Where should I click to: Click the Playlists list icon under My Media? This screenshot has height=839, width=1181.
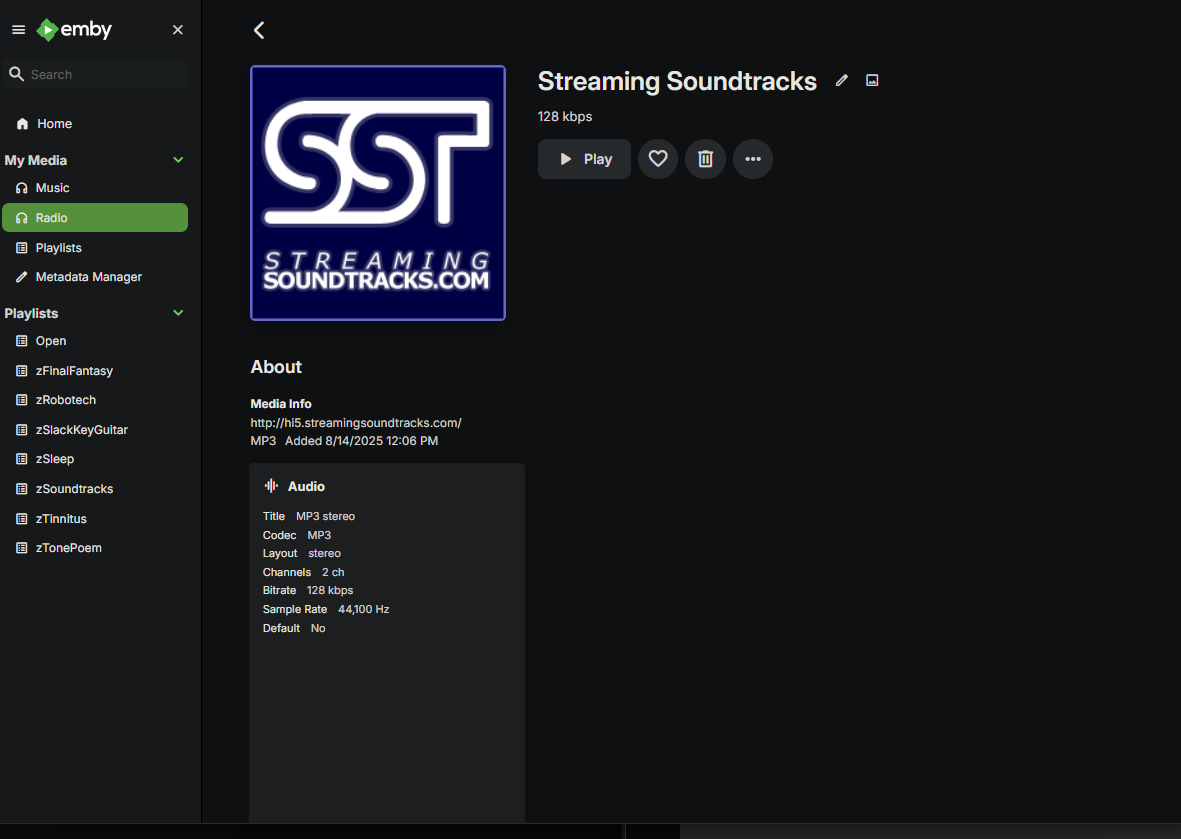22,248
